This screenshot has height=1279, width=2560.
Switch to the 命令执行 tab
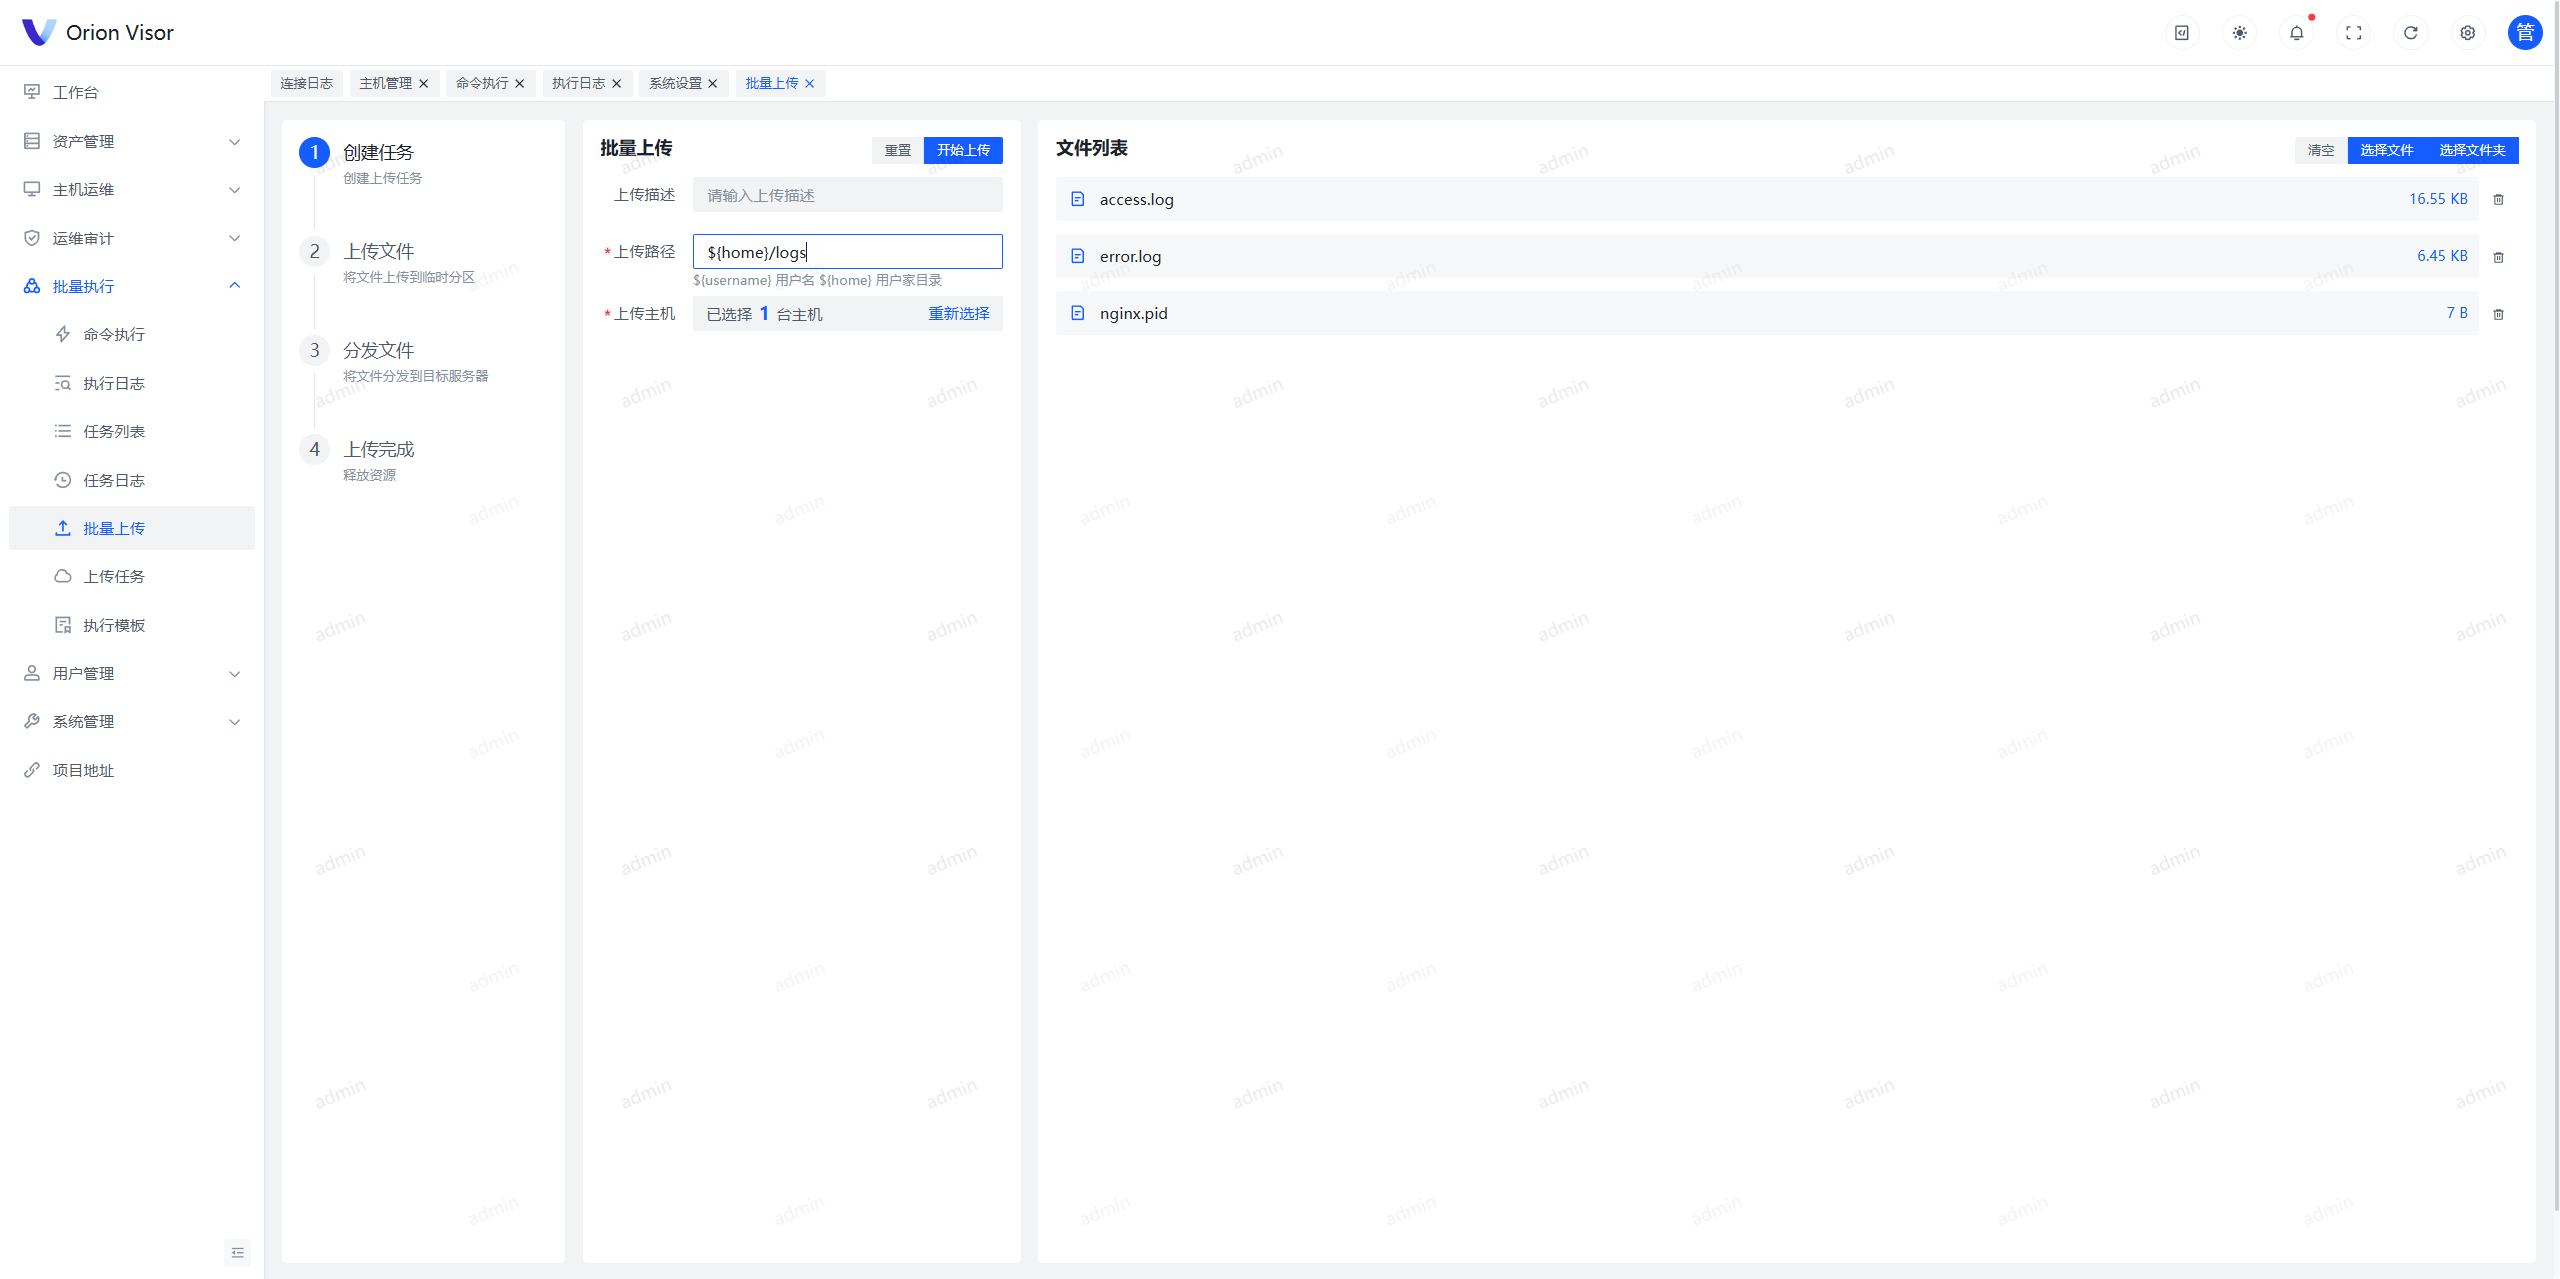click(482, 83)
